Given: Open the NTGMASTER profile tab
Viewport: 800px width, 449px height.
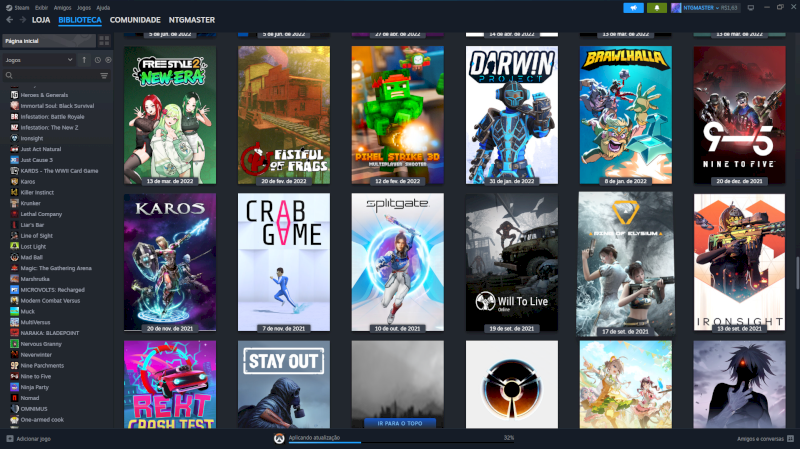Looking at the screenshot, I should click(x=192, y=20).
